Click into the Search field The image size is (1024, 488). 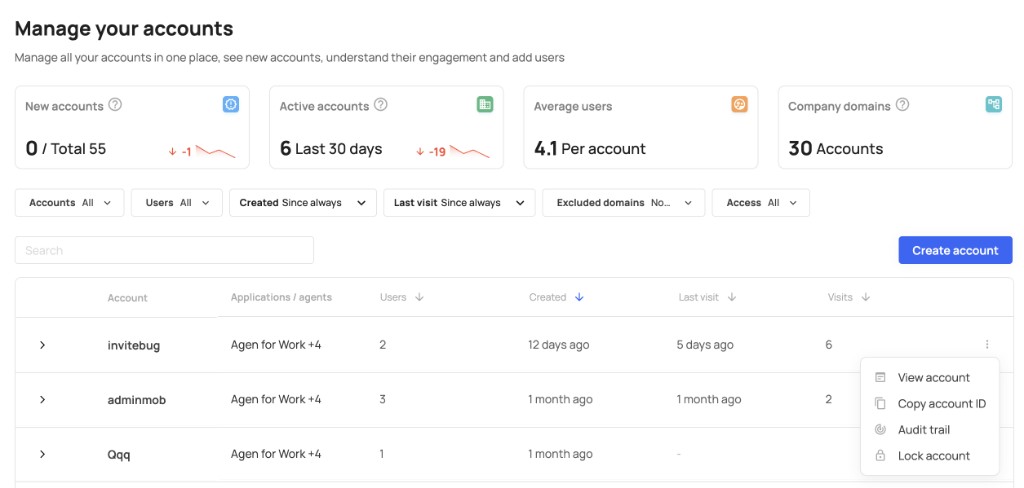164,250
